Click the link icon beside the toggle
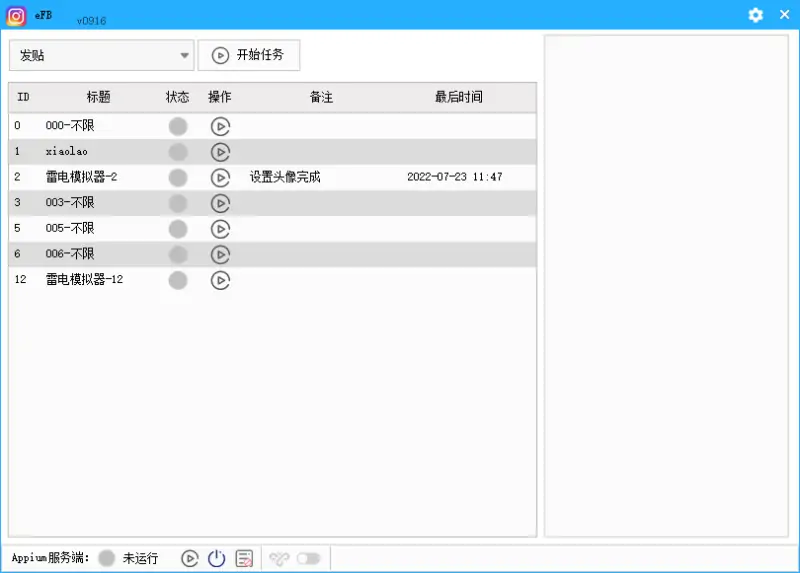 pyautogui.click(x=279, y=558)
